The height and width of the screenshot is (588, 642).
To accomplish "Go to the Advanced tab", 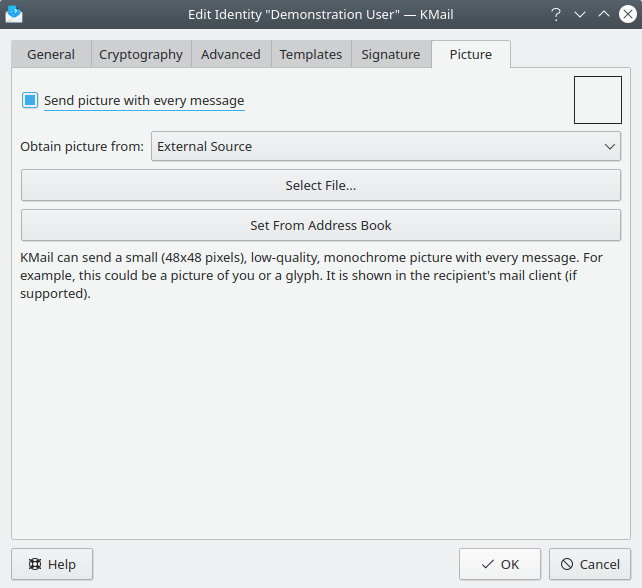I will pyautogui.click(x=230, y=55).
